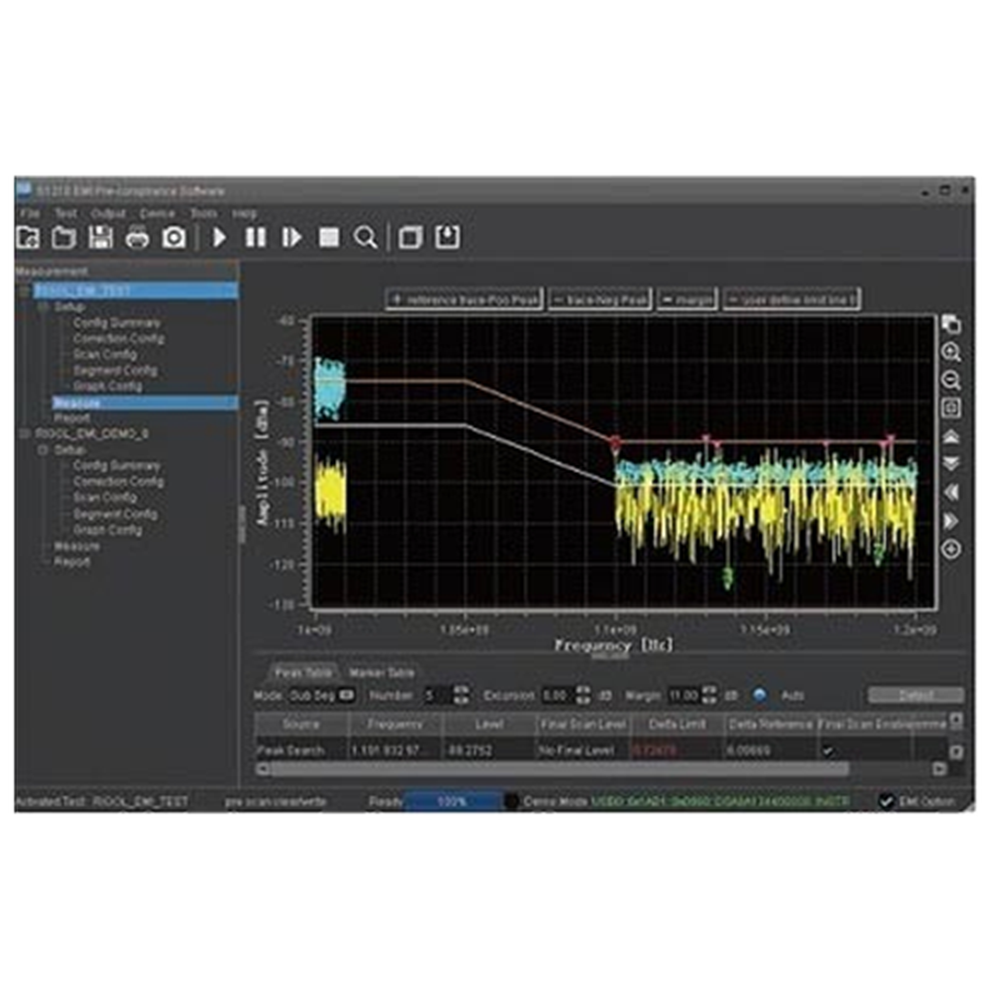The image size is (1000, 1000).
Task: Click the Detect button
Action: [x=916, y=695]
